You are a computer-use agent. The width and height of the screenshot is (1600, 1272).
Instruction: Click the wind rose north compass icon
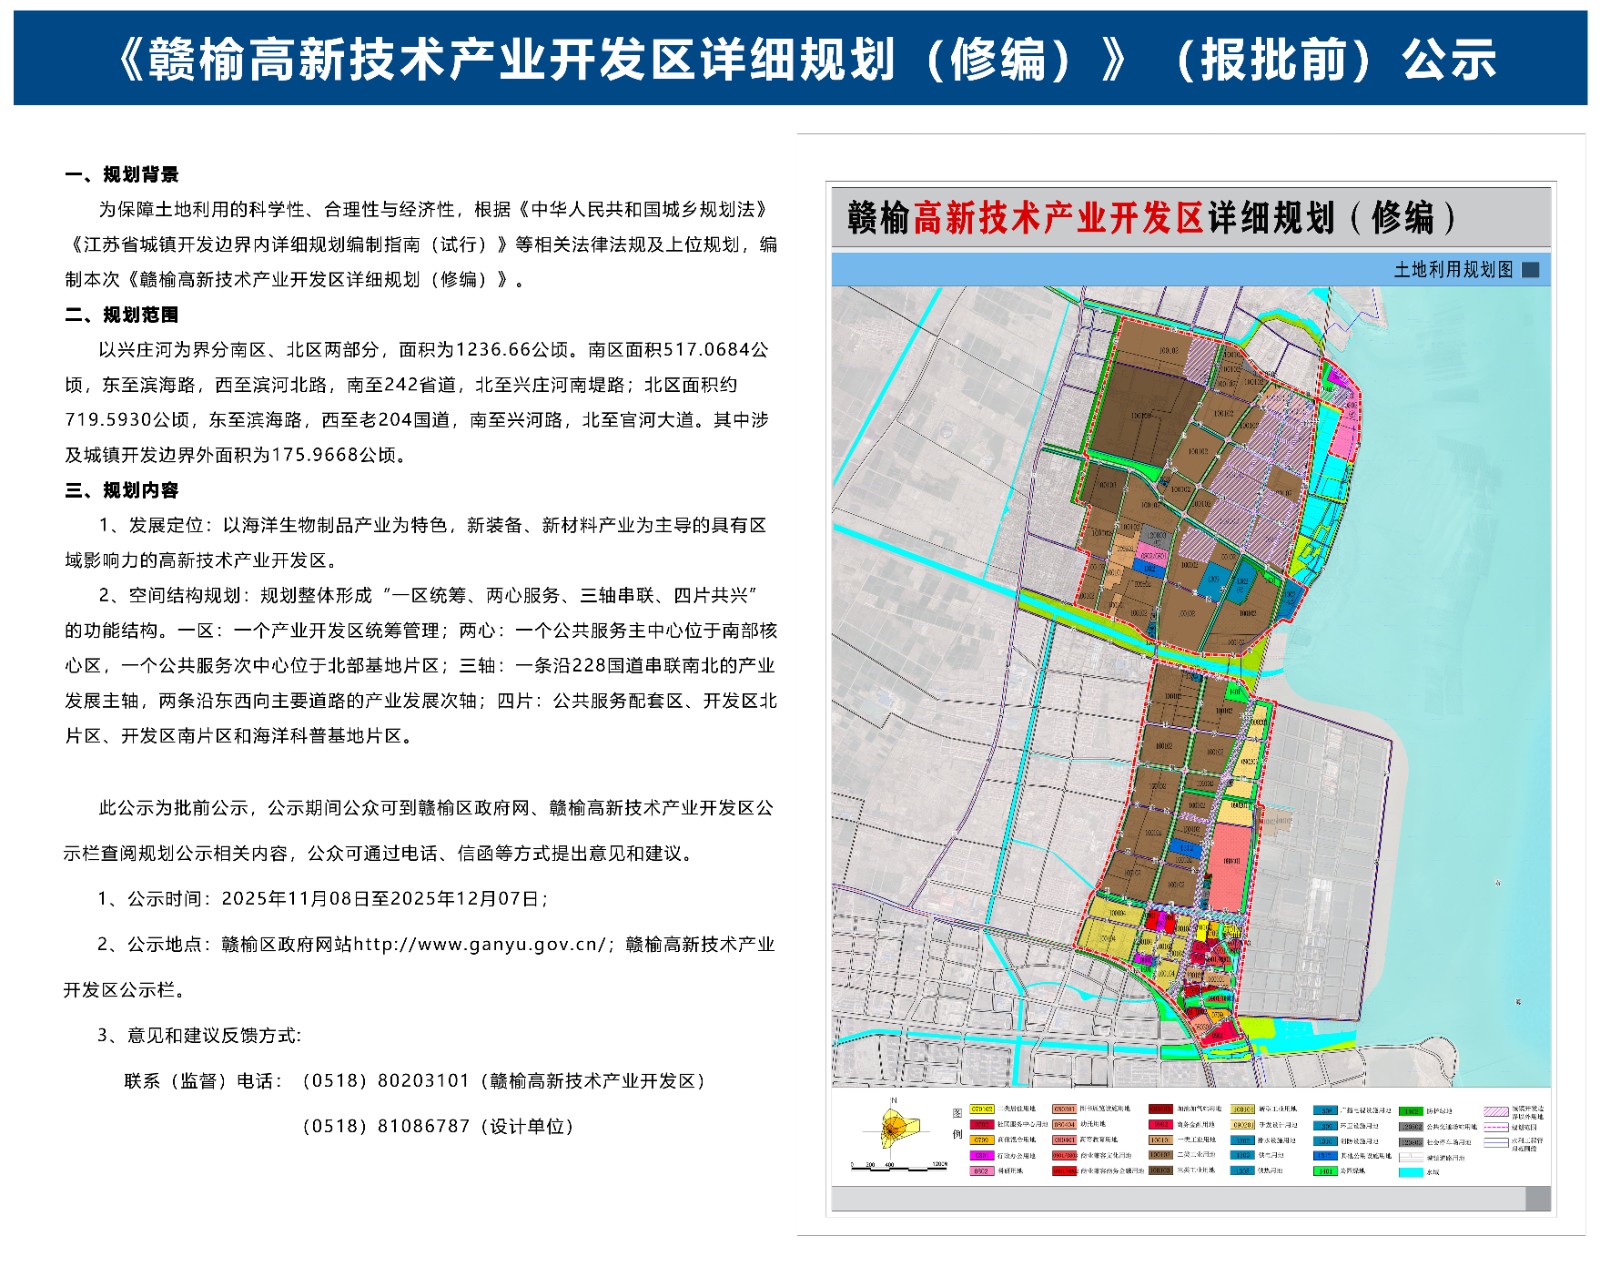(x=893, y=1128)
